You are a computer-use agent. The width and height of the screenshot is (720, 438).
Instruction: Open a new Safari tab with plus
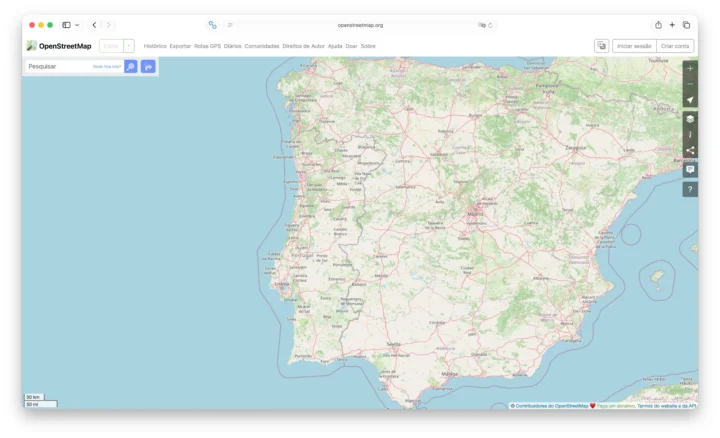pyautogui.click(x=672, y=25)
